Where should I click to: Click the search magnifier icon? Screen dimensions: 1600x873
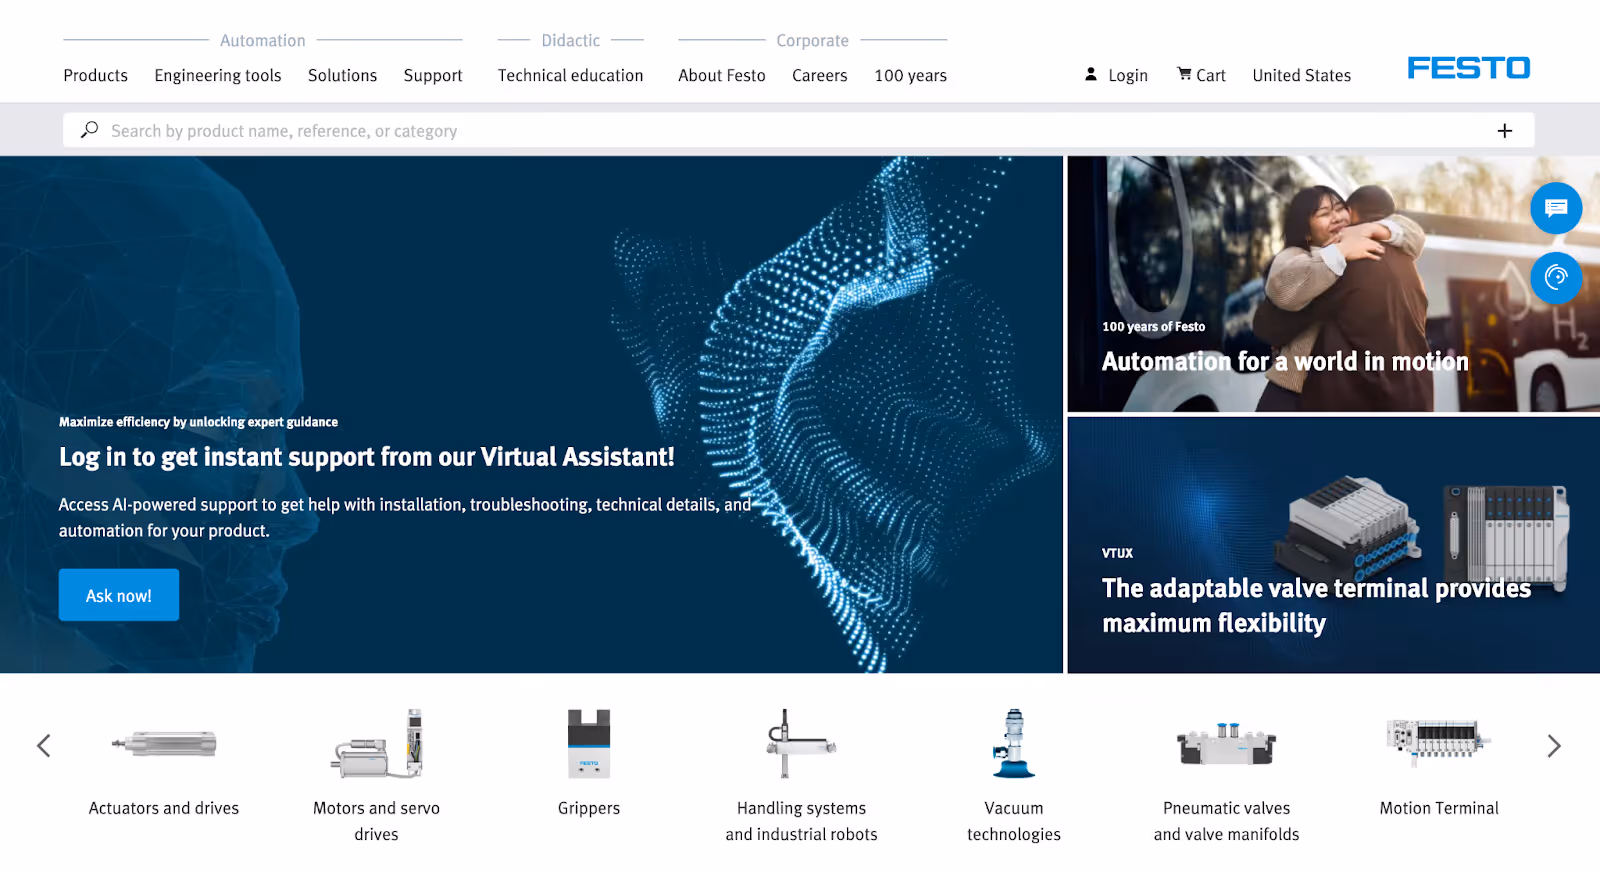coord(89,130)
